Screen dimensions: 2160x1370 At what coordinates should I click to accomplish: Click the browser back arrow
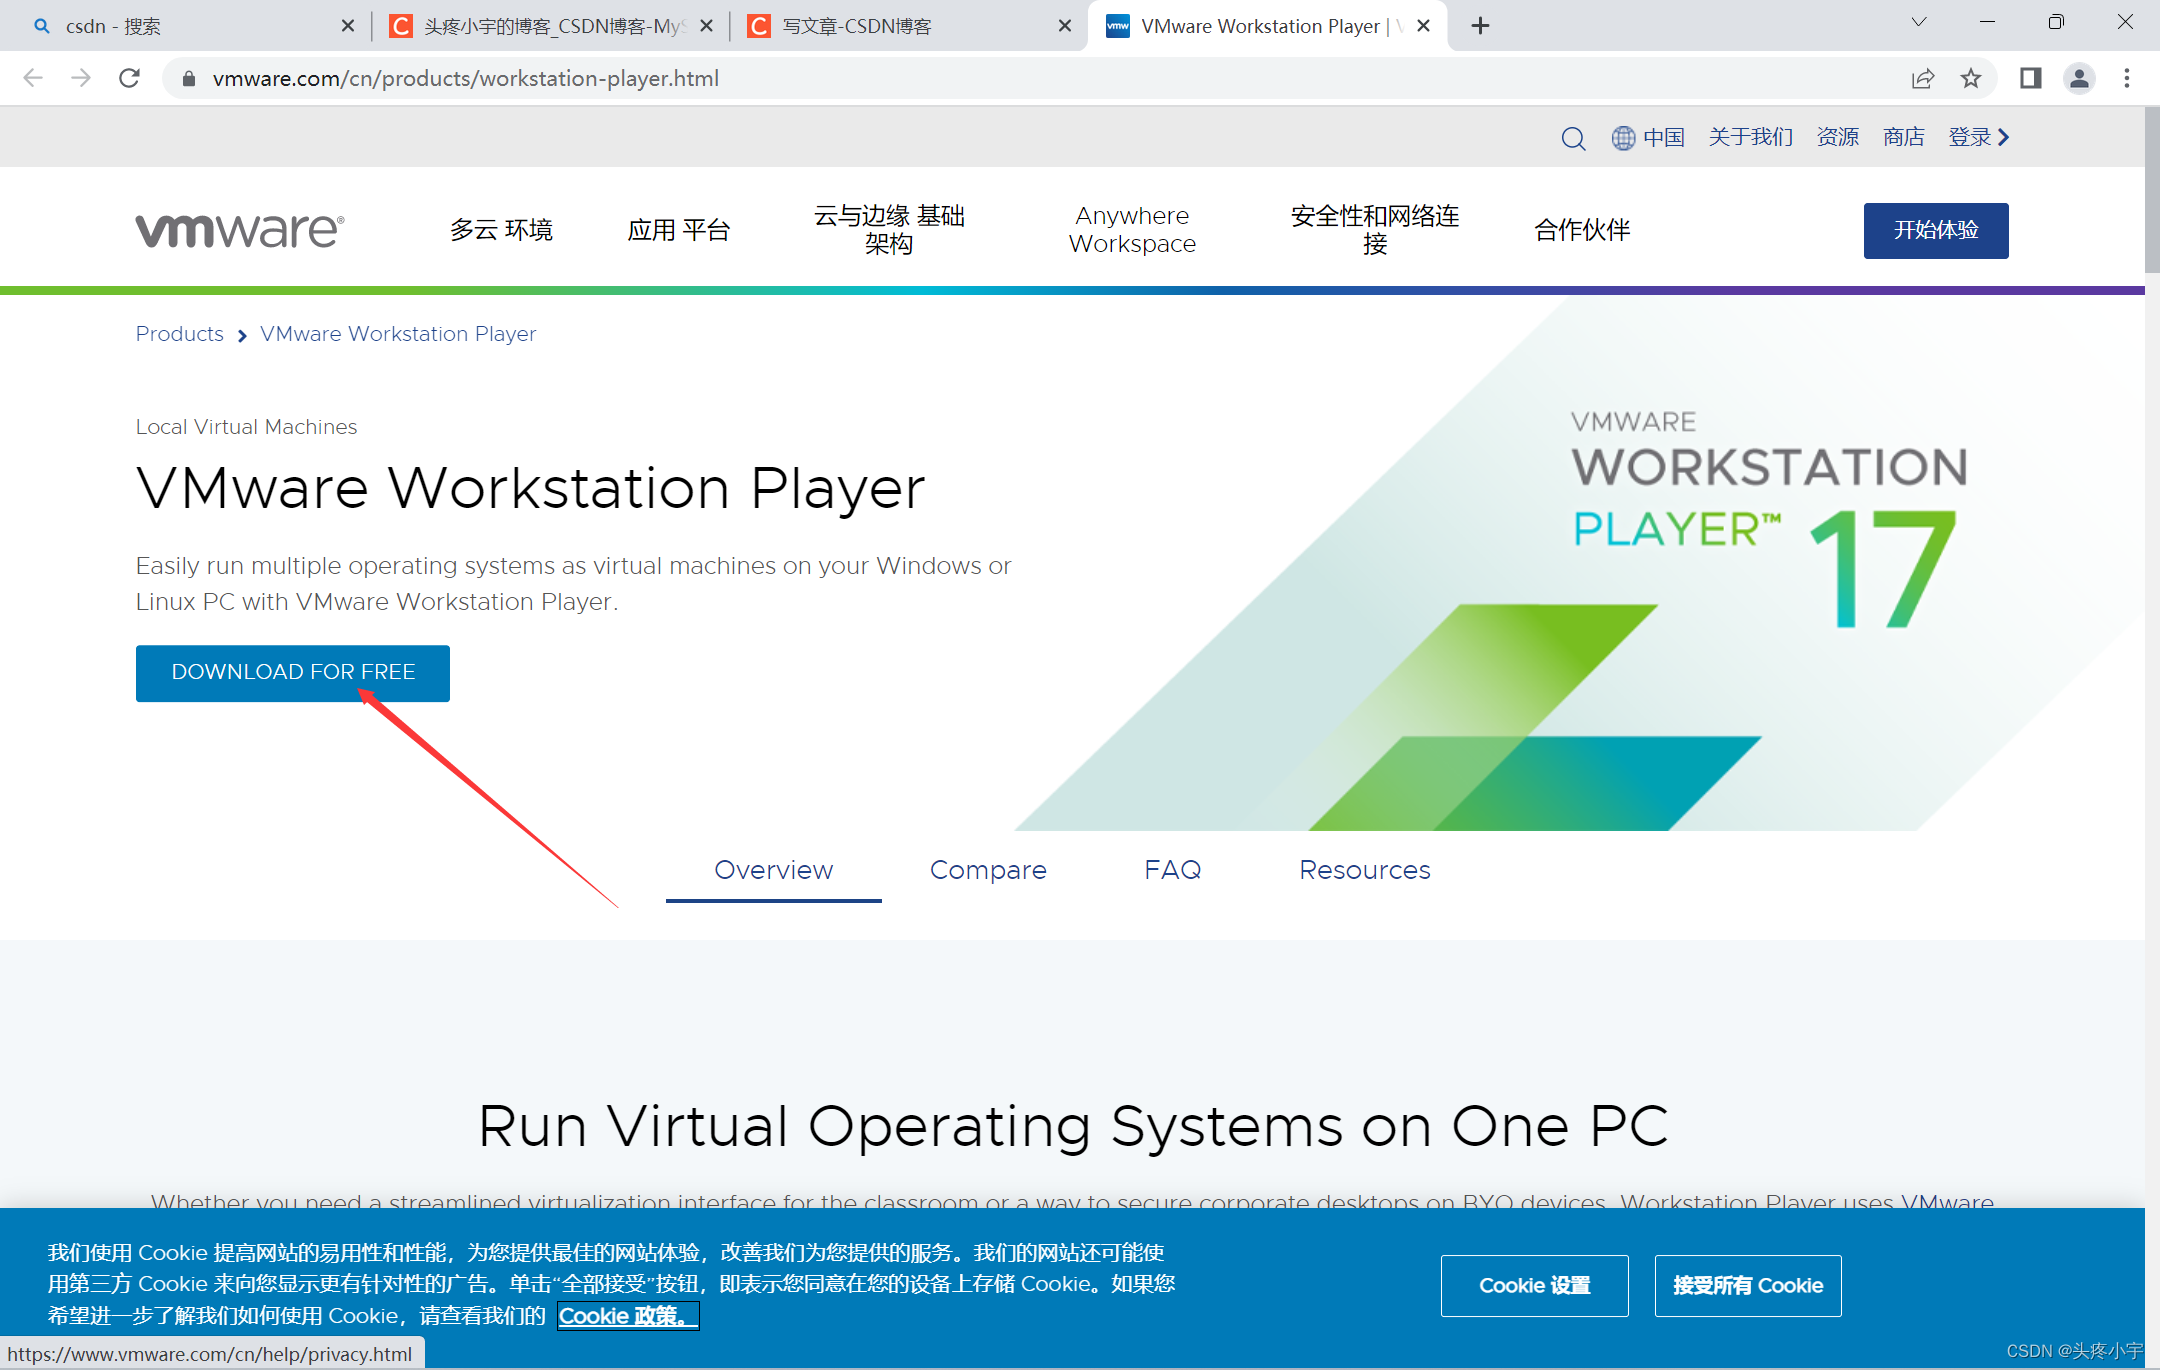[x=33, y=78]
